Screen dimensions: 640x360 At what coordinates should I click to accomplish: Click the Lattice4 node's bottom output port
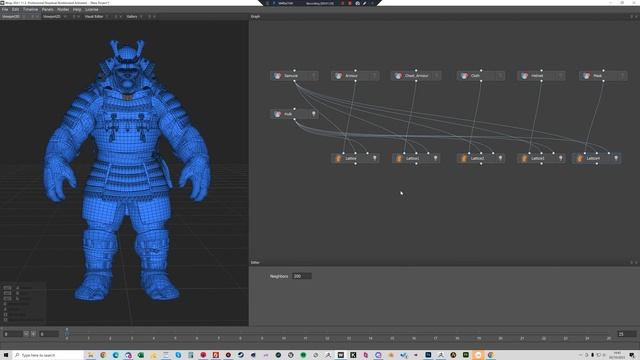pos(597,164)
